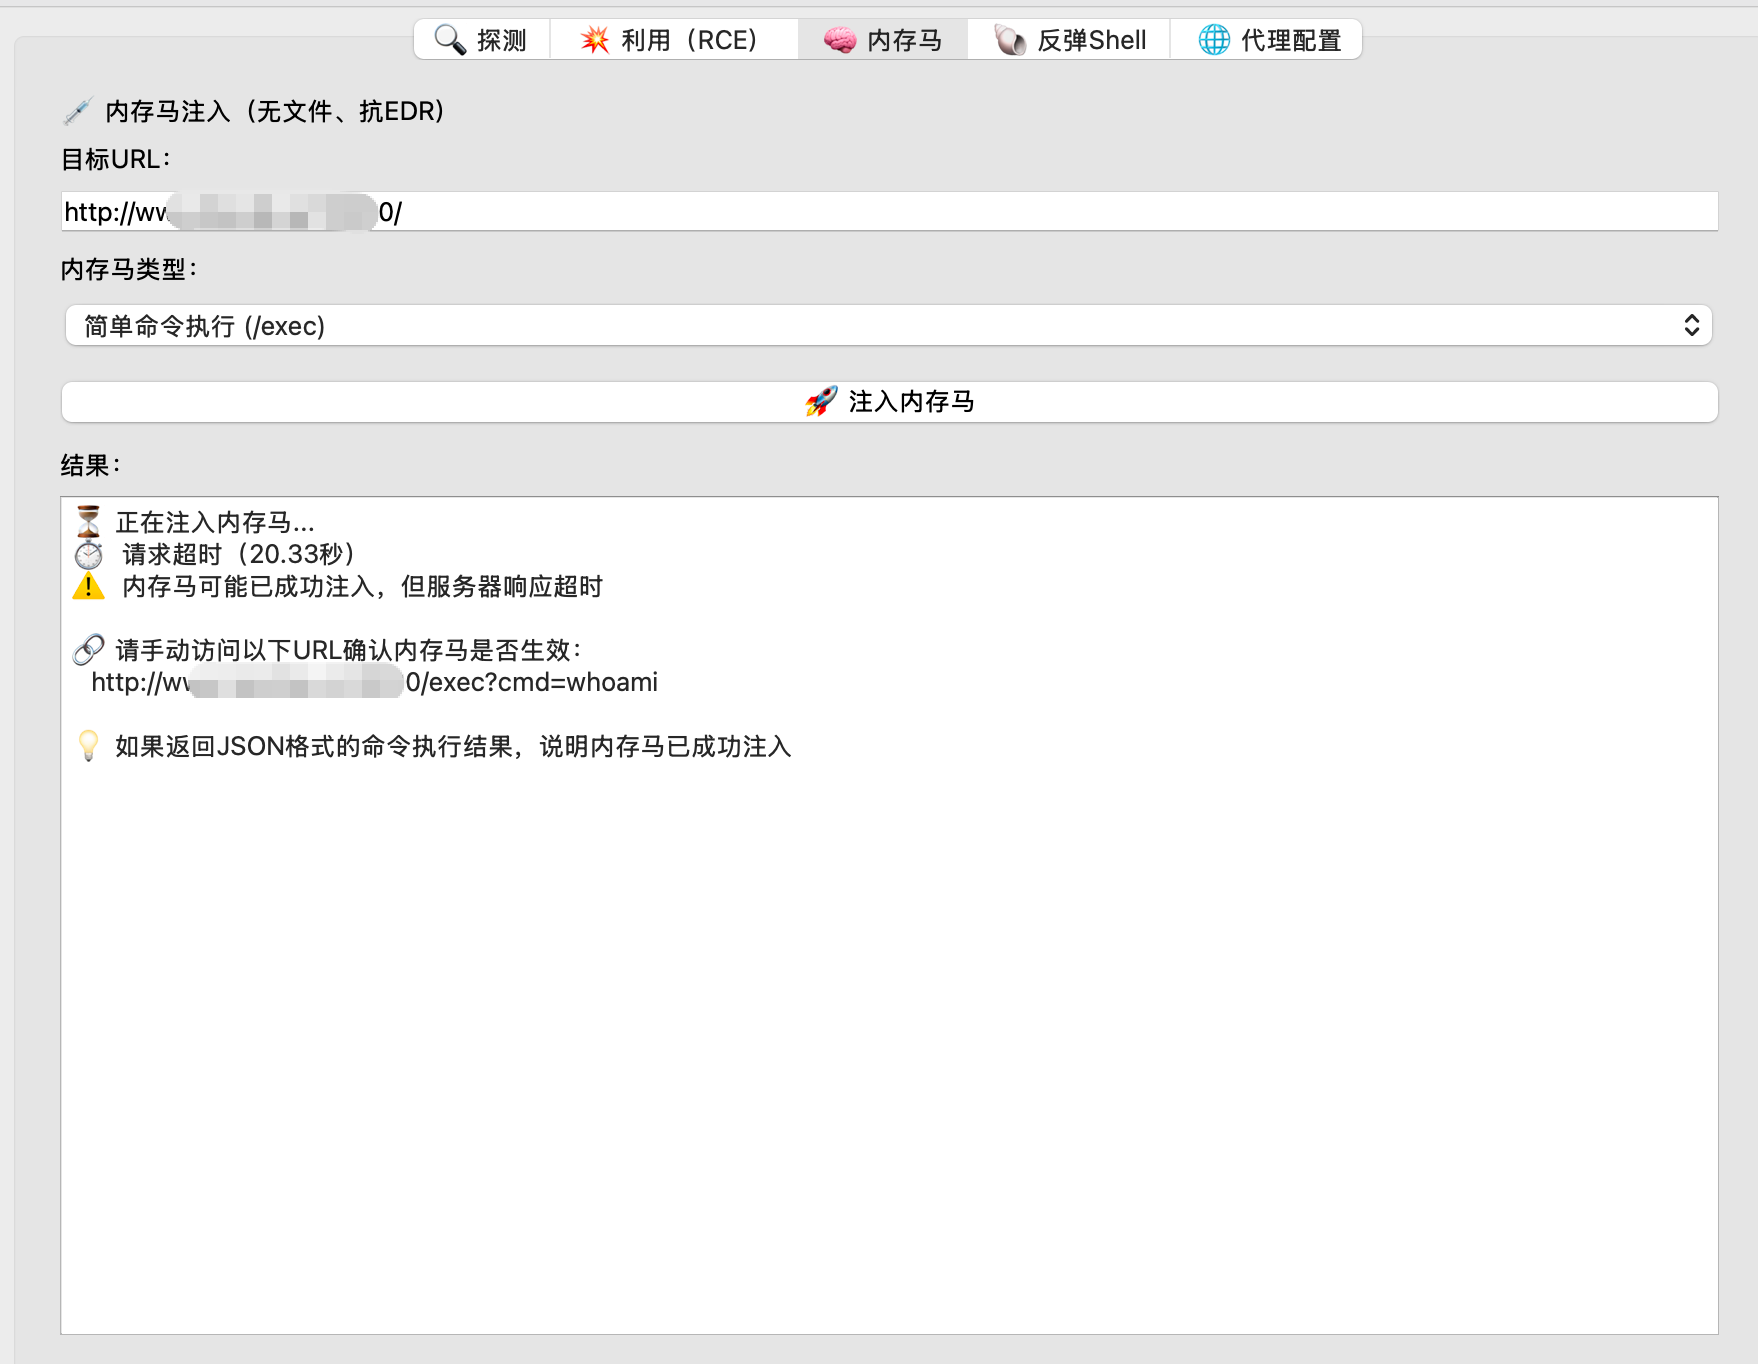This screenshot has height=1364, width=1758.
Task: Click the stopwatch icon beside 请求超时
Action: [86, 553]
